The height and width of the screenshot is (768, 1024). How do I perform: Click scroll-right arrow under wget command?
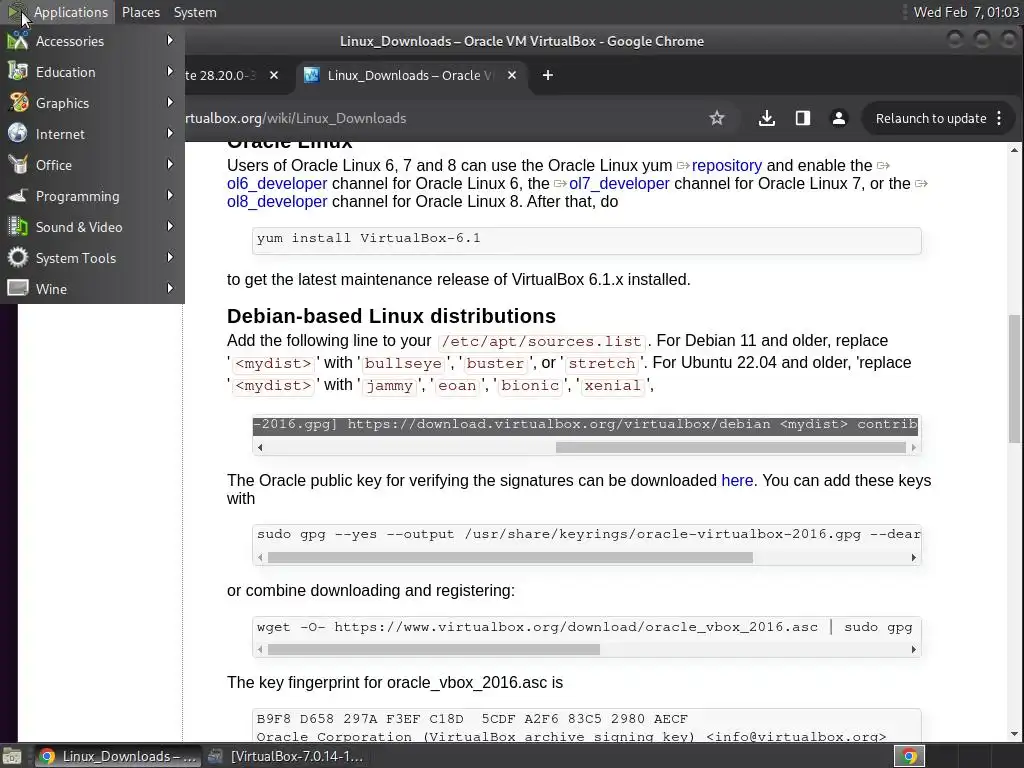(914, 650)
